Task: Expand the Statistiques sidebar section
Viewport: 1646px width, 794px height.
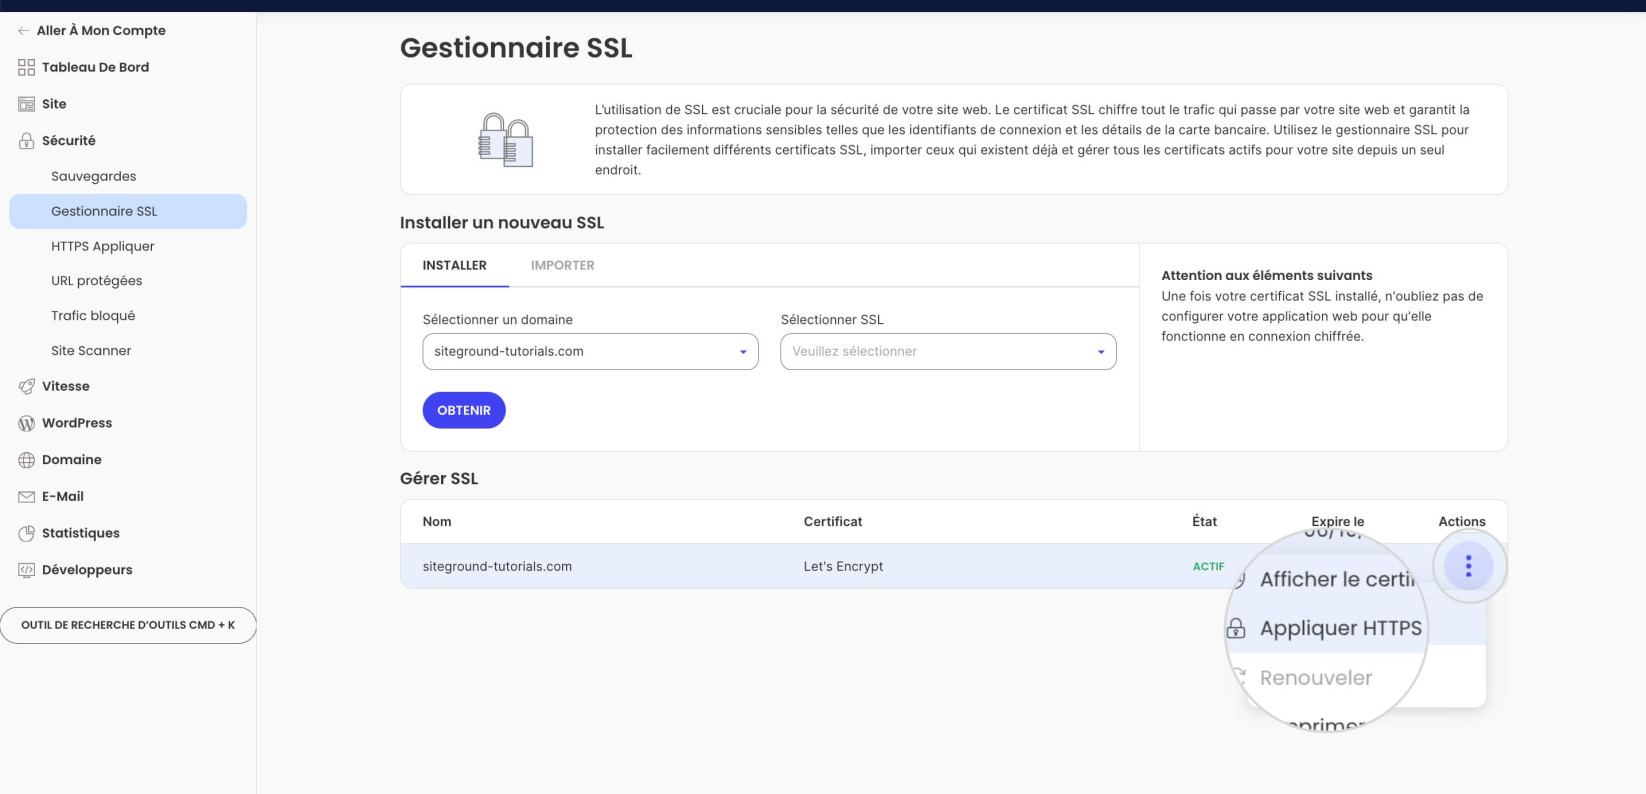Action: pos(81,533)
